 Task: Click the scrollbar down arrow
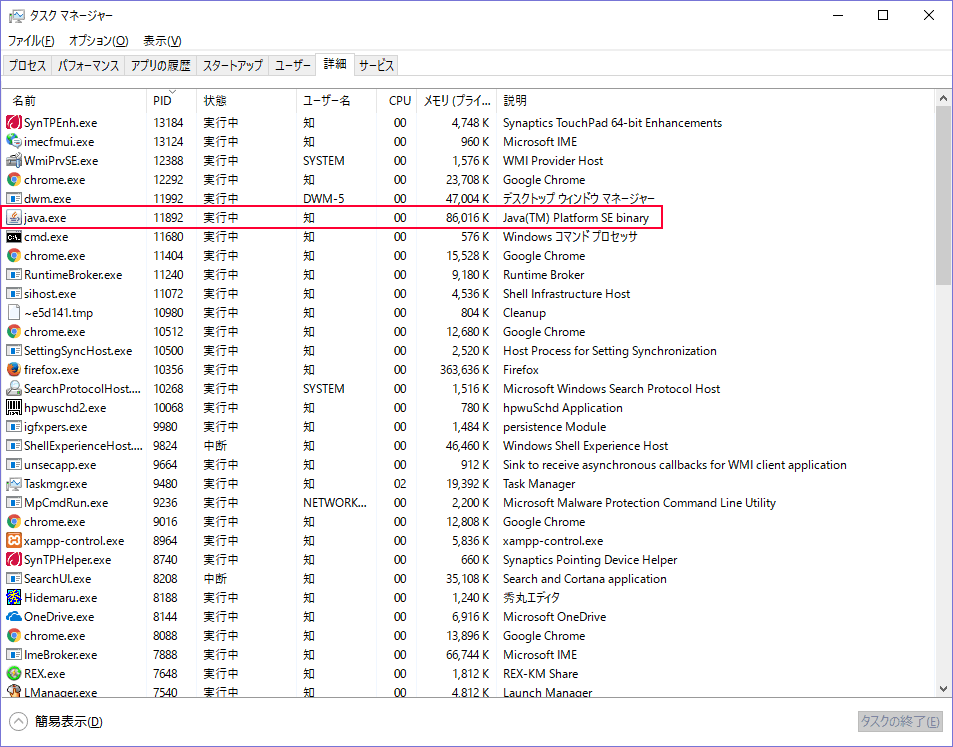(943, 689)
